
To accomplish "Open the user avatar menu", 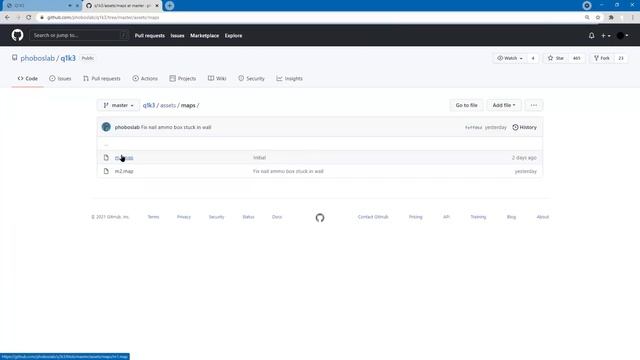I will point(622,36).
